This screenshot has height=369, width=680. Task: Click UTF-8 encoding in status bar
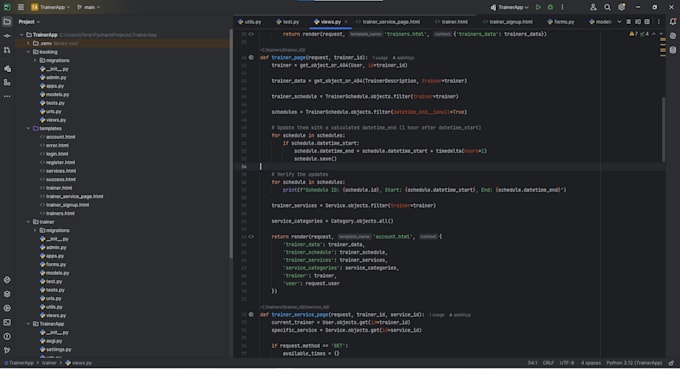point(567,363)
